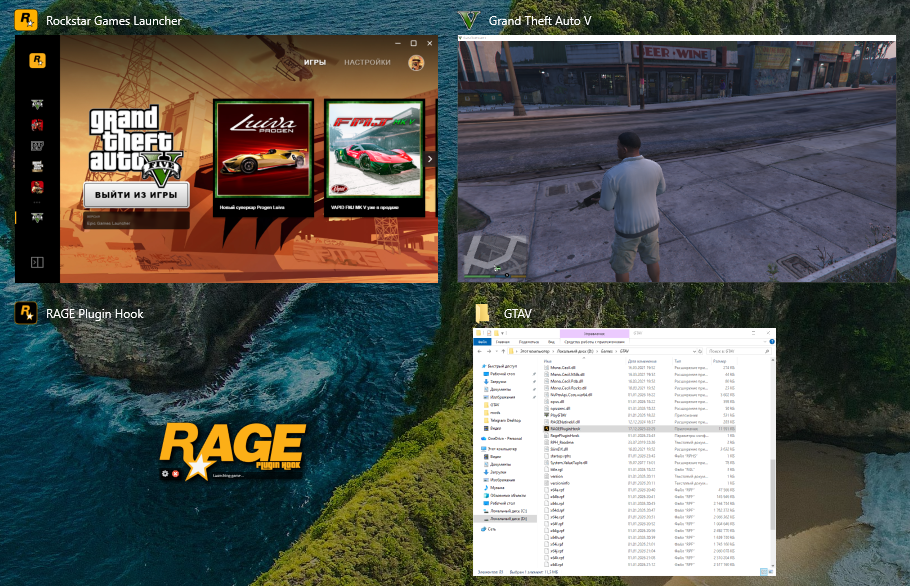Click the red cancel icon on RAGE splash
This screenshot has height=586, width=910.
point(175,473)
